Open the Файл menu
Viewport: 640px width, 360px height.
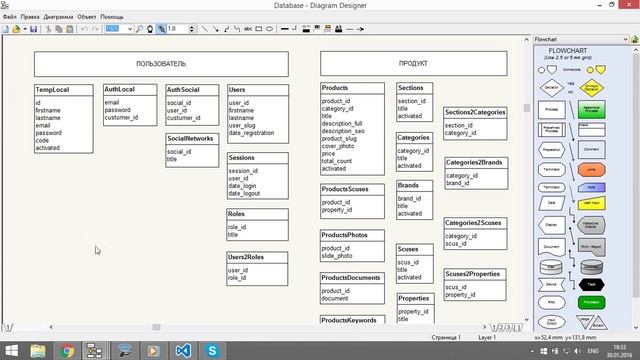click(x=9, y=17)
